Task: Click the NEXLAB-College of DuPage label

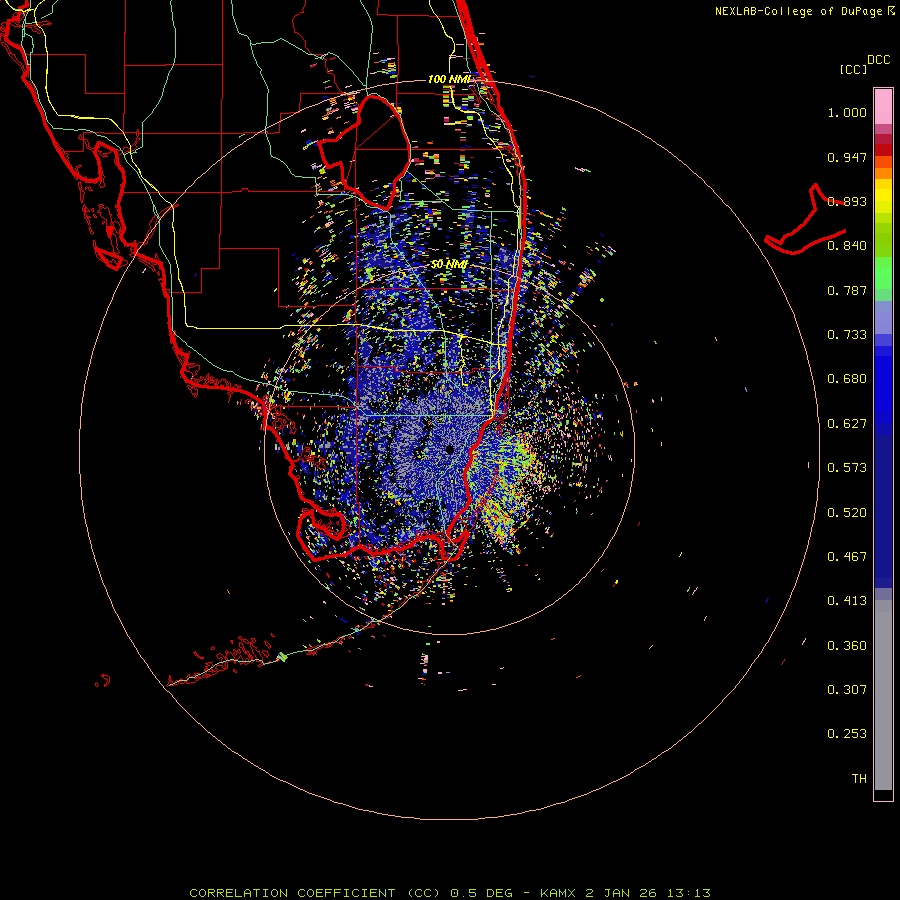Action: click(798, 11)
